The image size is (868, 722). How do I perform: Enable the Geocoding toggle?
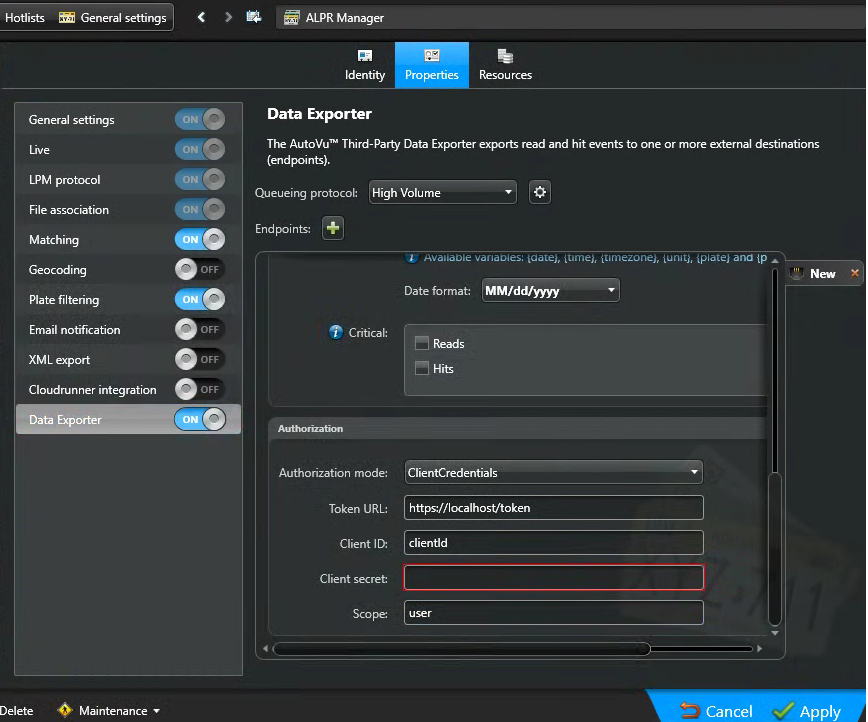(x=199, y=270)
